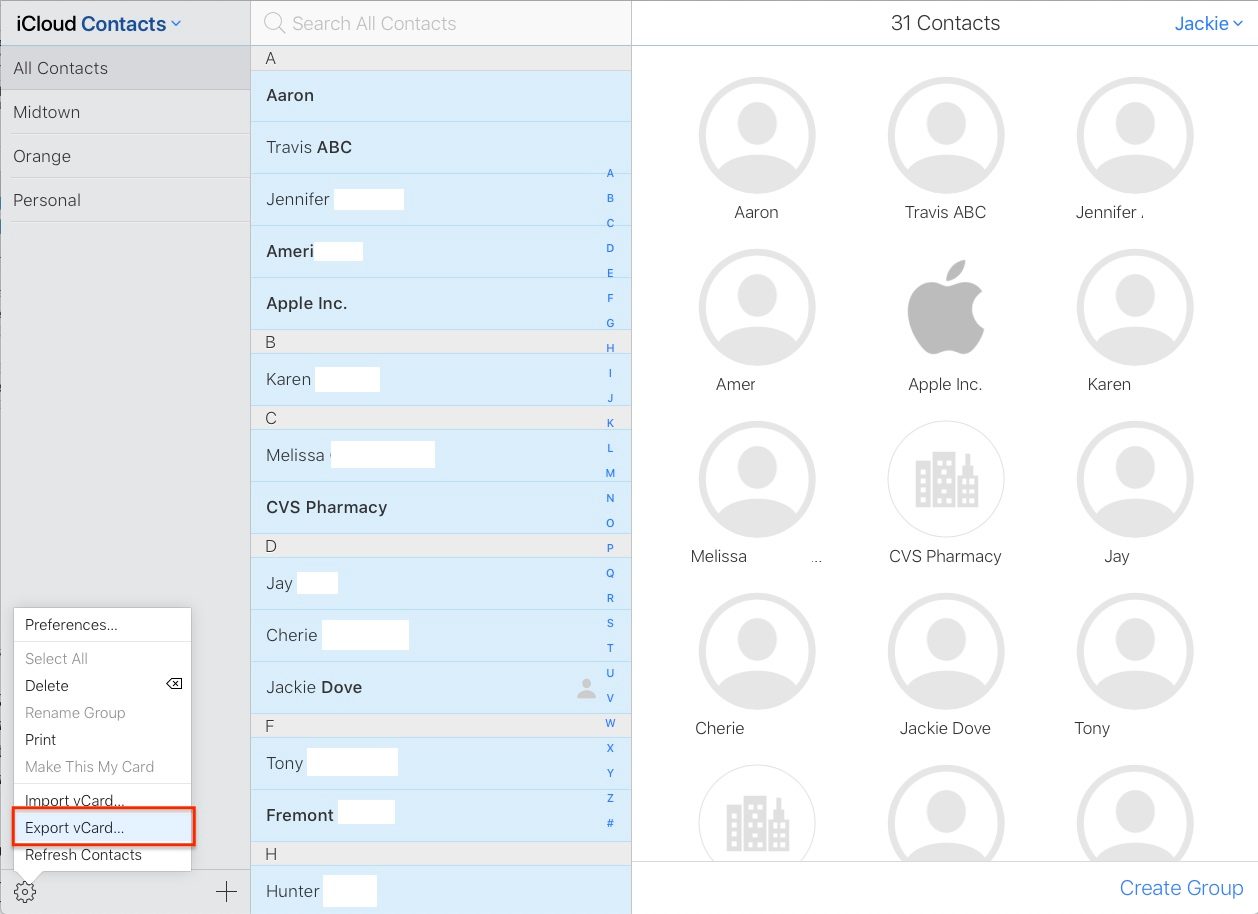The width and height of the screenshot is (1258, 914).
Task: Open the iCloud Contacts app switcher dropdown
Action: [98, 23]
